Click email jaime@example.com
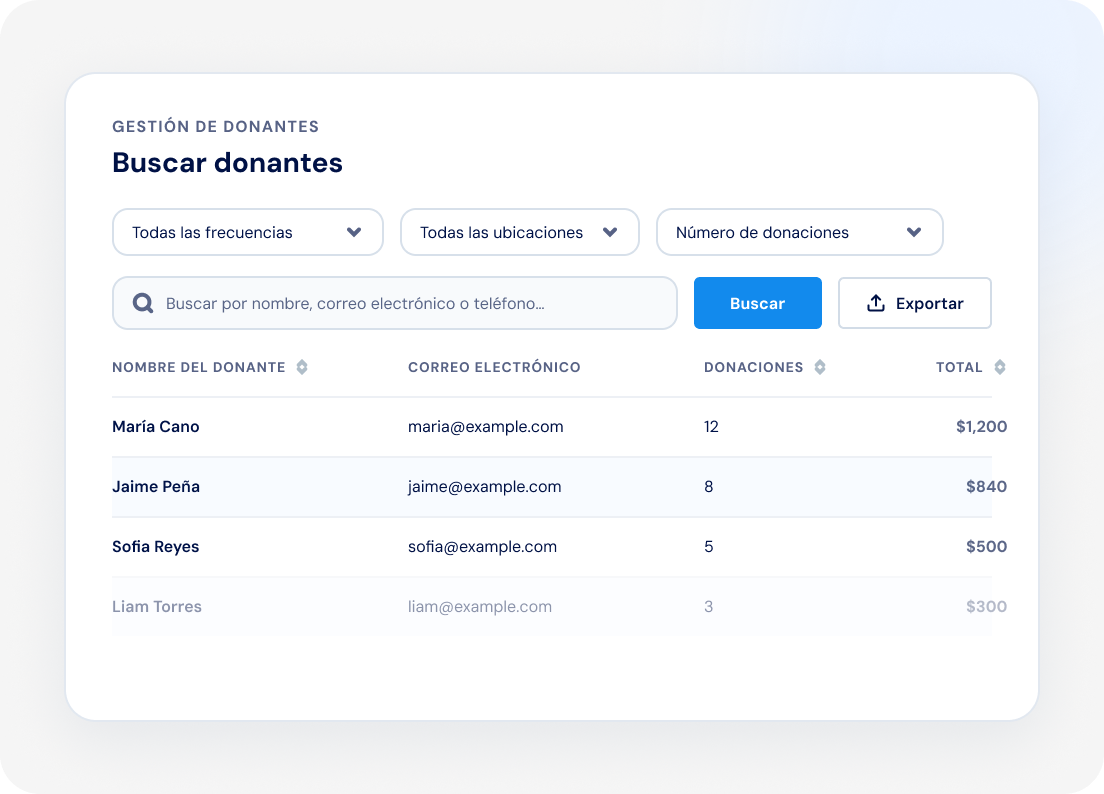This screenshot has width=1104, height=794. (484, 486)
